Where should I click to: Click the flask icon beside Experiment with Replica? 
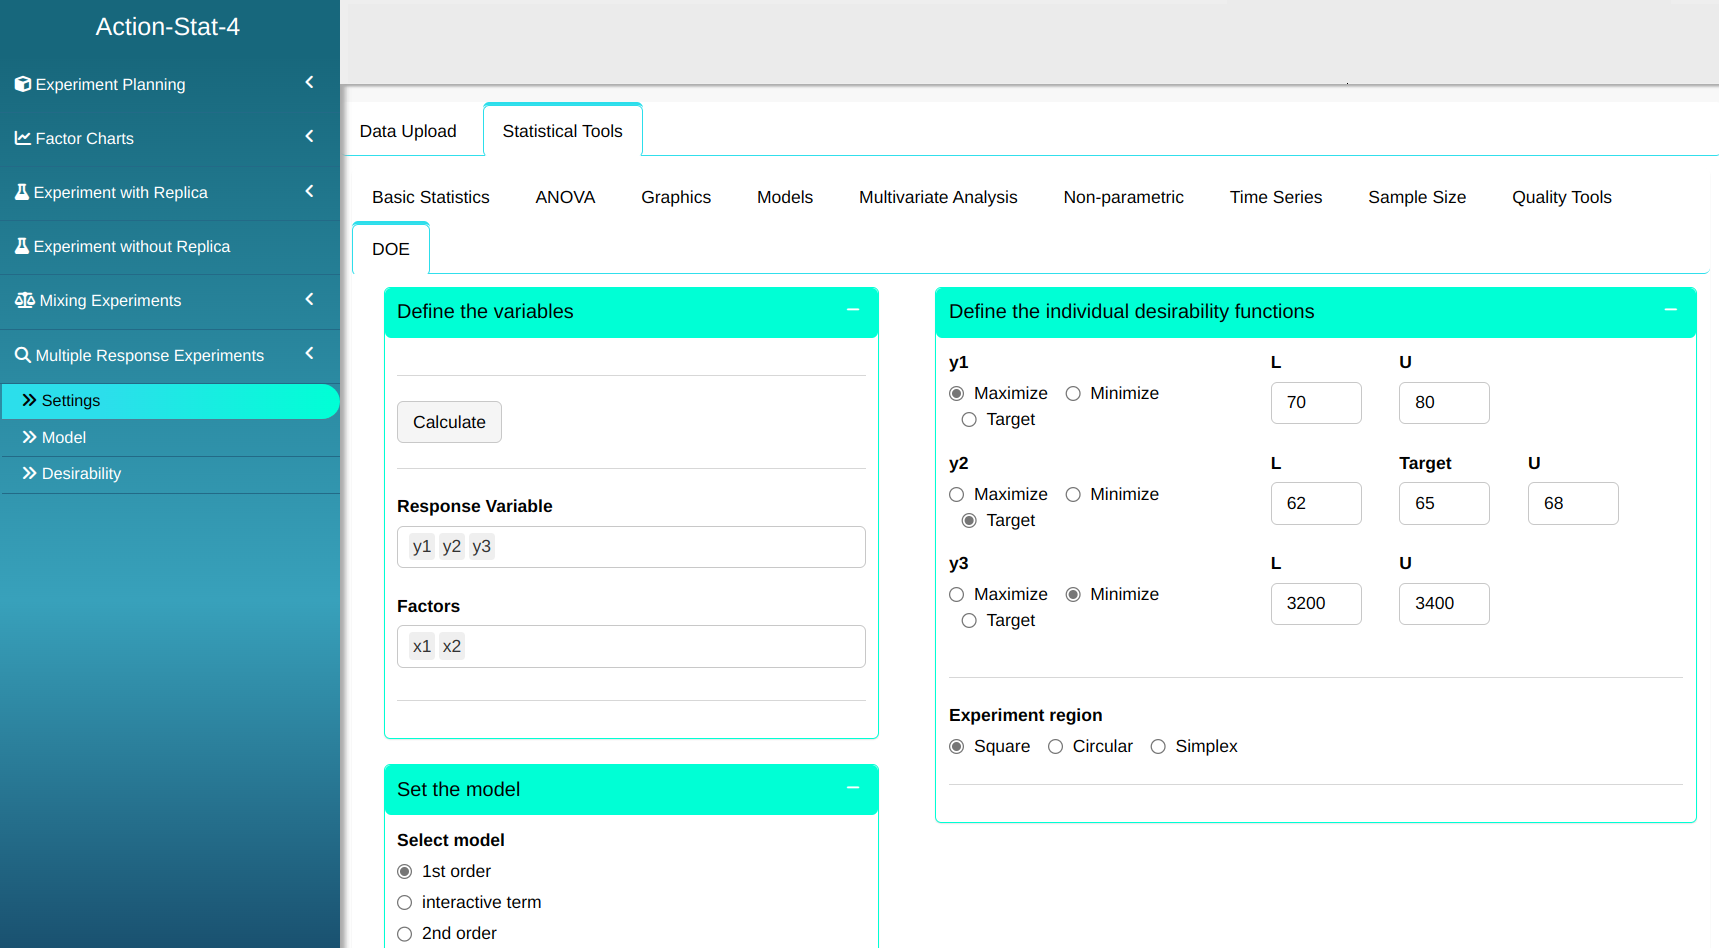click(22, 192)
